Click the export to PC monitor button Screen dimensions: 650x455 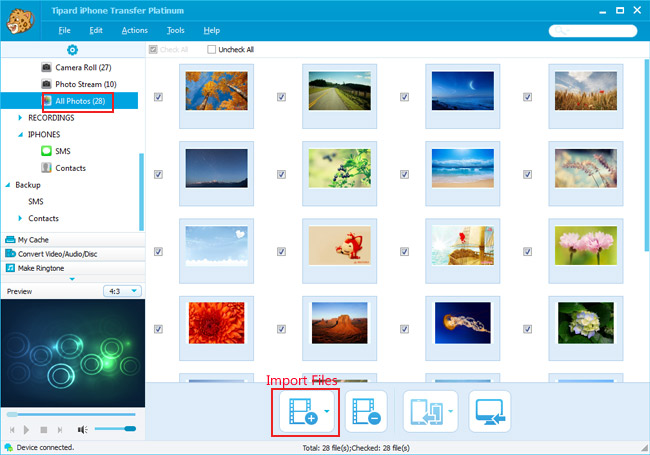click(490, 411)
